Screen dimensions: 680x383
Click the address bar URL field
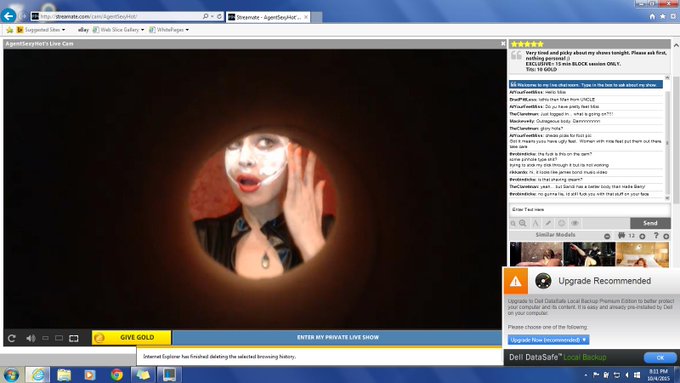pos(117,16)
